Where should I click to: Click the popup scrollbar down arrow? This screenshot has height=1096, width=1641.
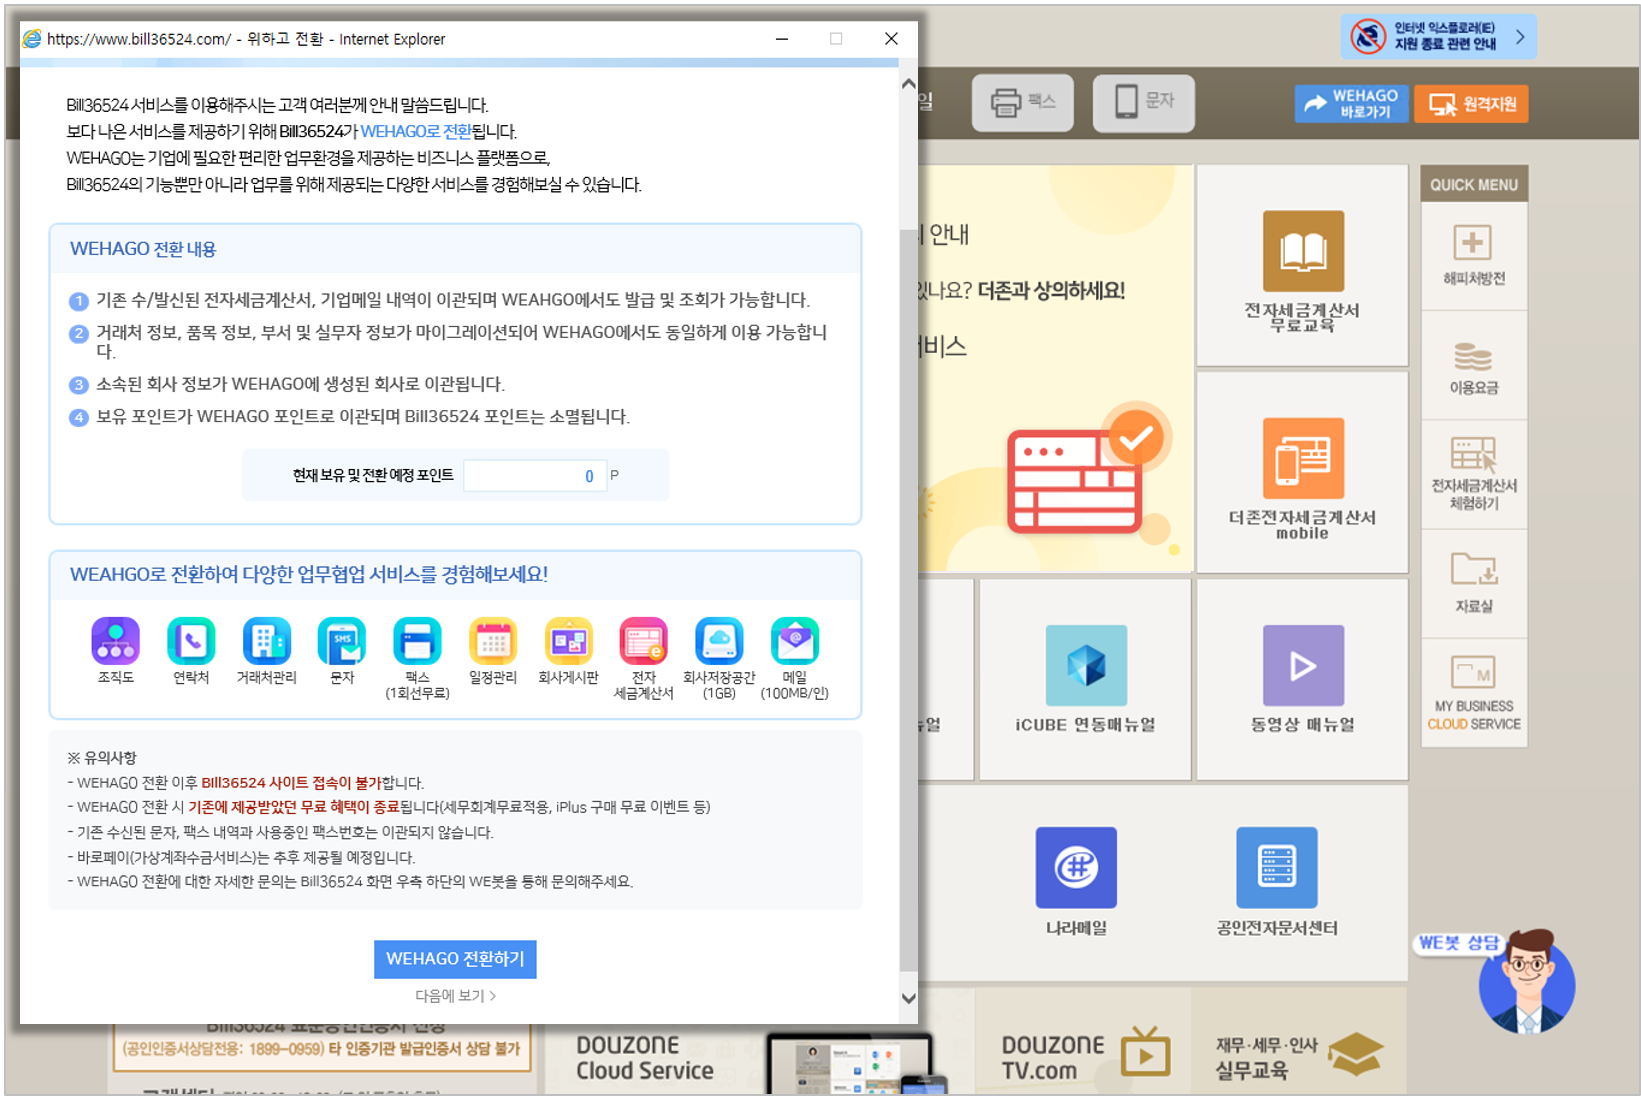908,997
